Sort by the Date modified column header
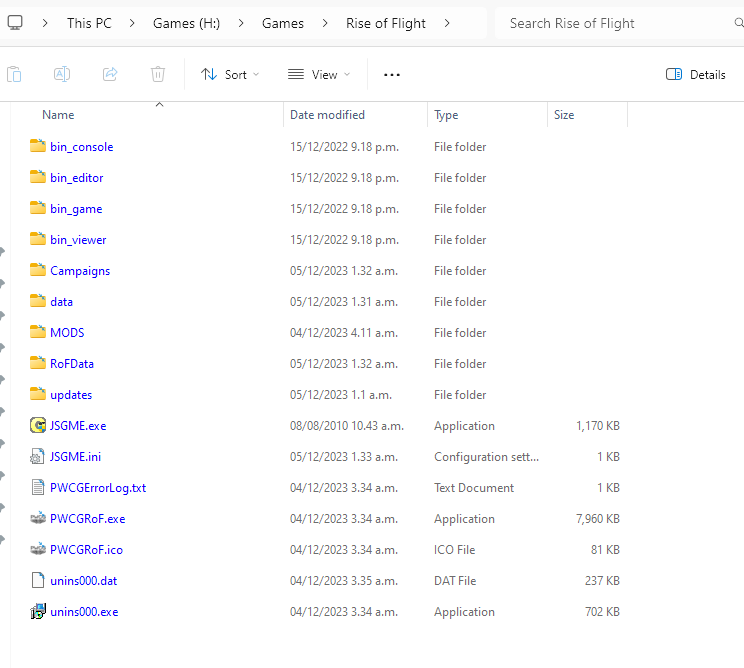Screen dimensions: 744x668 pos(327,115)
